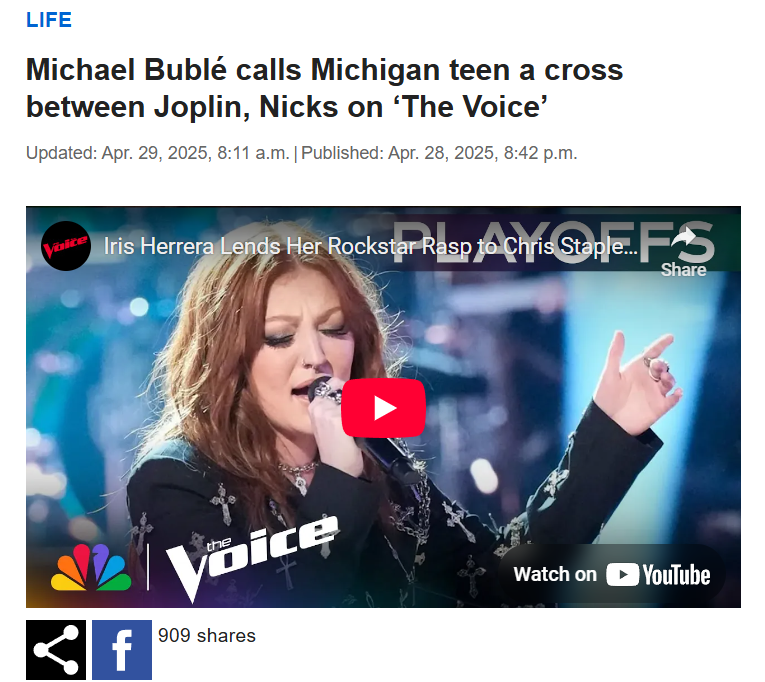The height and width of the screenshot is (682, 765).
Task: Click the Michael Bublé article headline
Action: (x=324, y=88)
